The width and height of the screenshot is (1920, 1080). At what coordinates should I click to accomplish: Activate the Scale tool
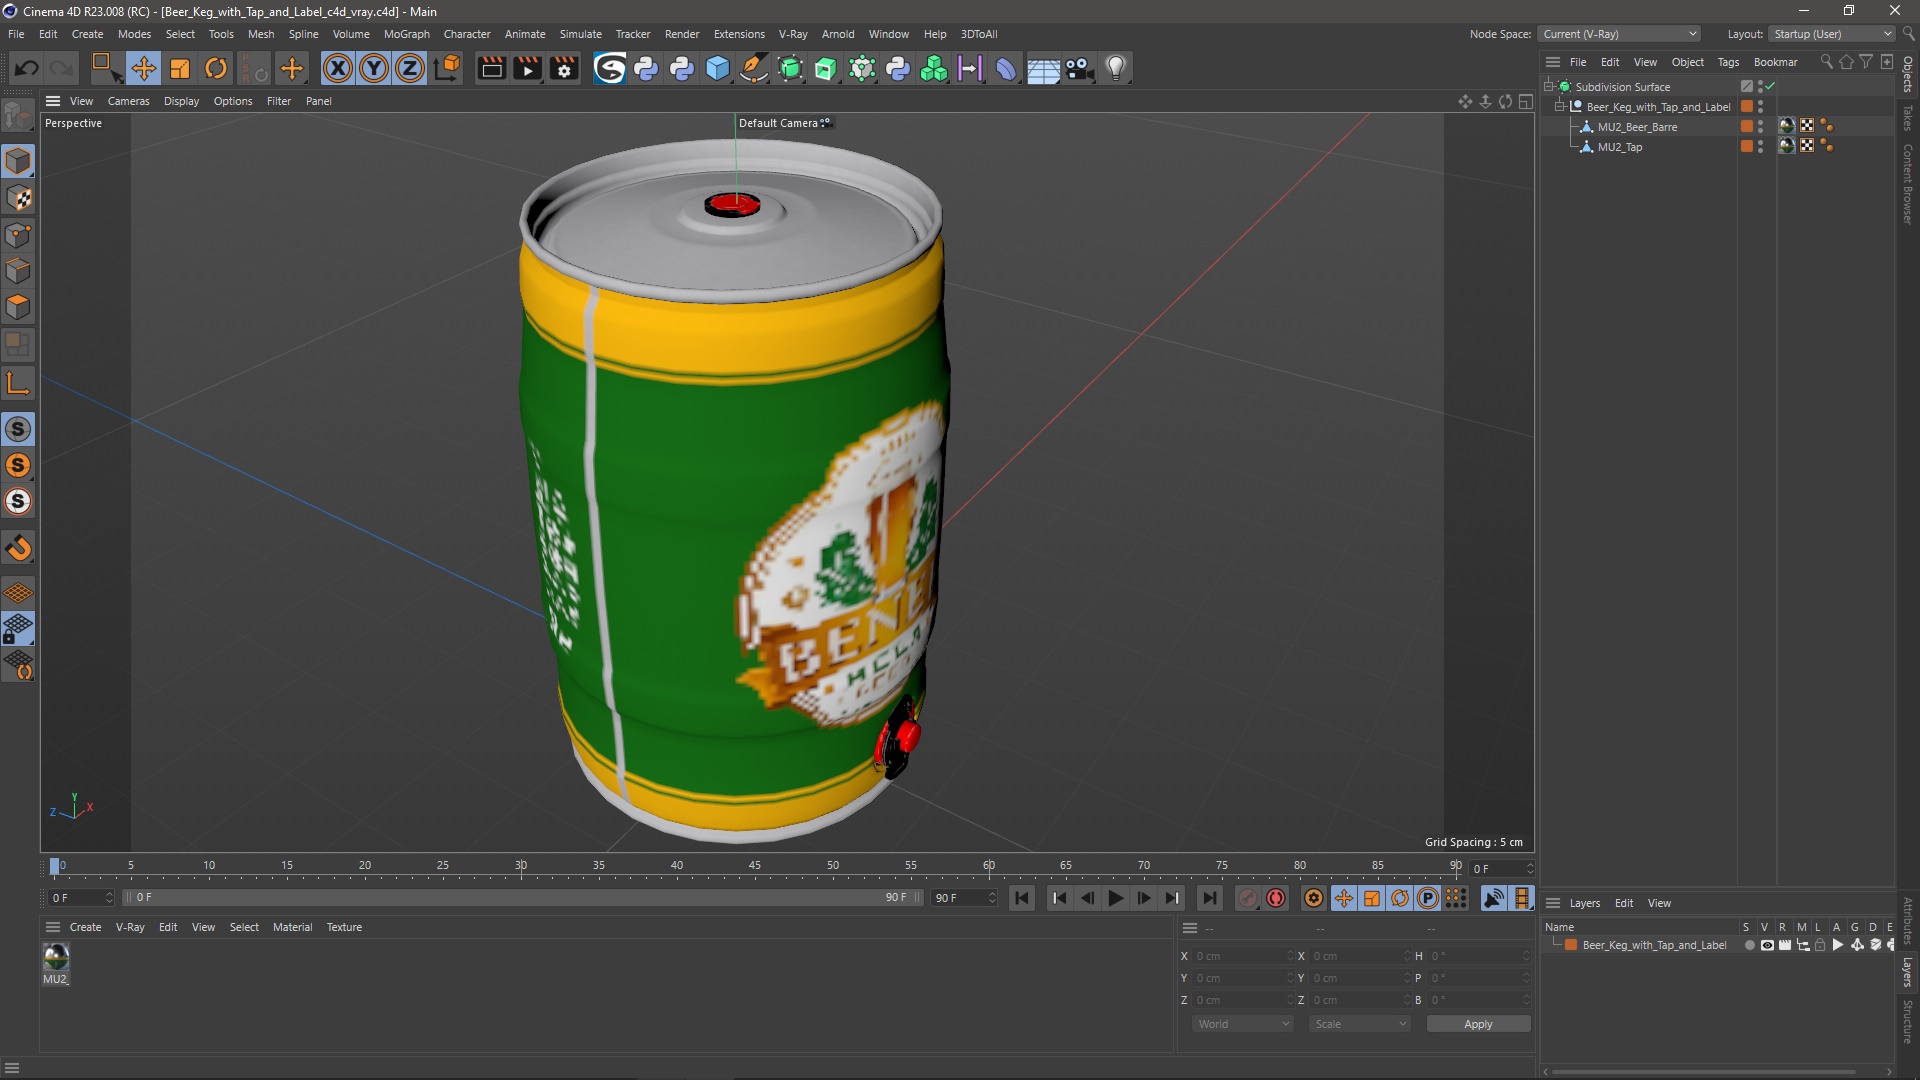pos(180,68)
